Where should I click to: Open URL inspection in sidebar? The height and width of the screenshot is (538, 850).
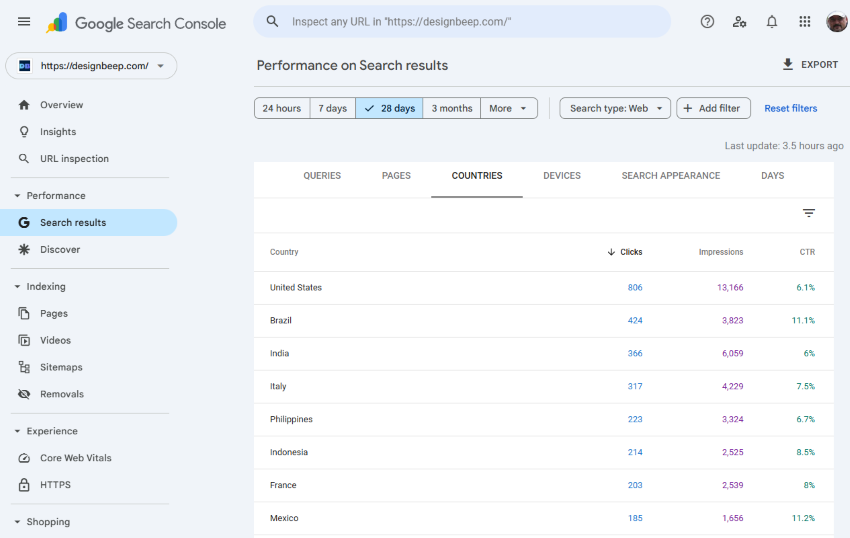pyautogui.click(x=74, y=159)
